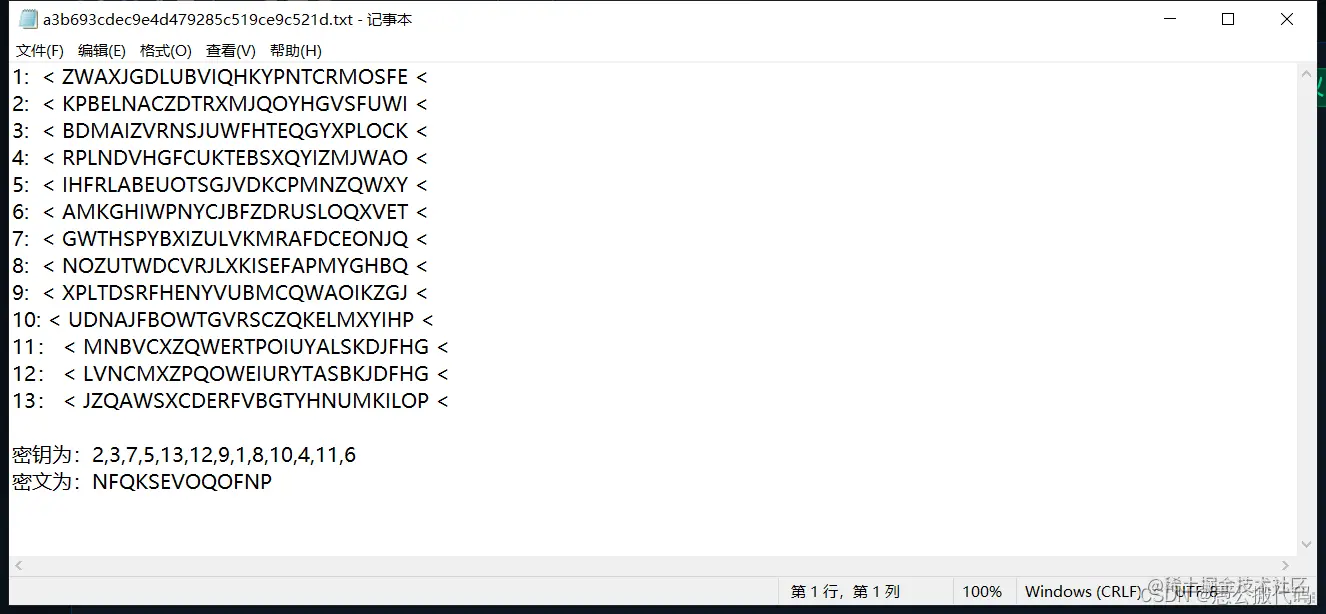Open the 格式(O) menu

click(x=166, y=50)
